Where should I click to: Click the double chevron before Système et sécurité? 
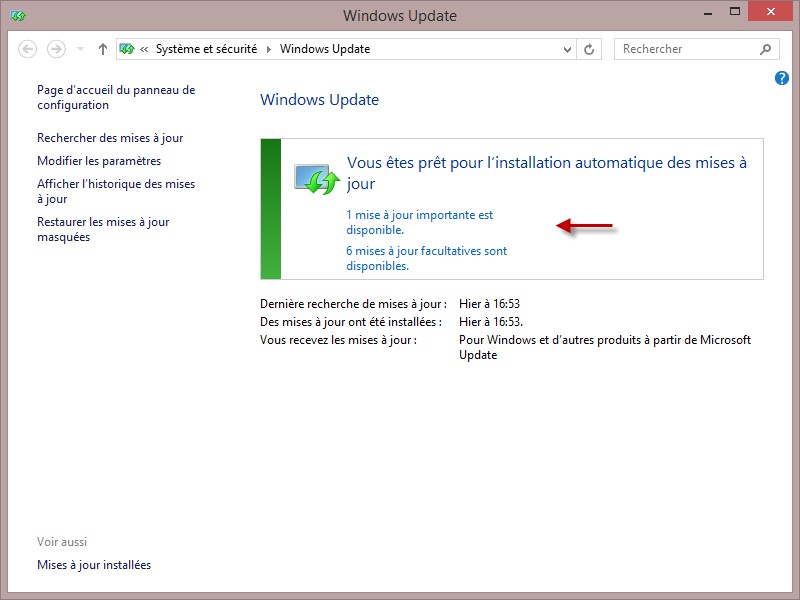(x=144, y=49)
